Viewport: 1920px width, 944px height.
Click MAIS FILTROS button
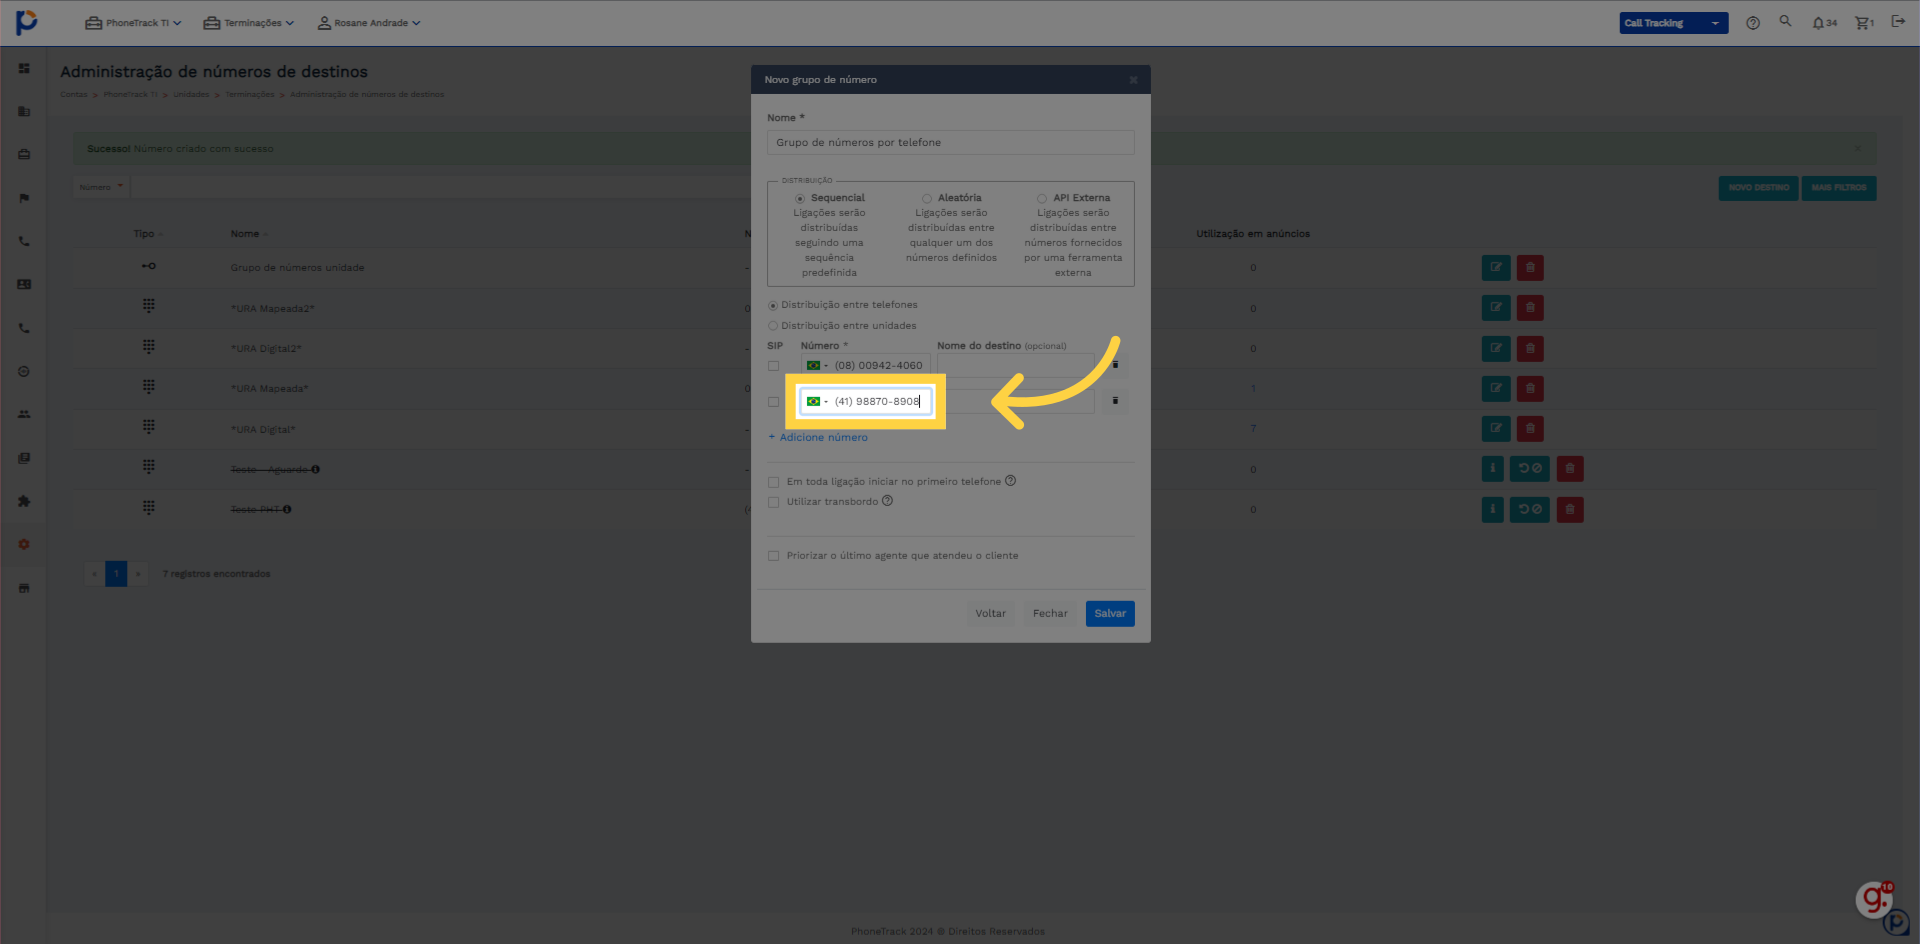click(1839, 188)
